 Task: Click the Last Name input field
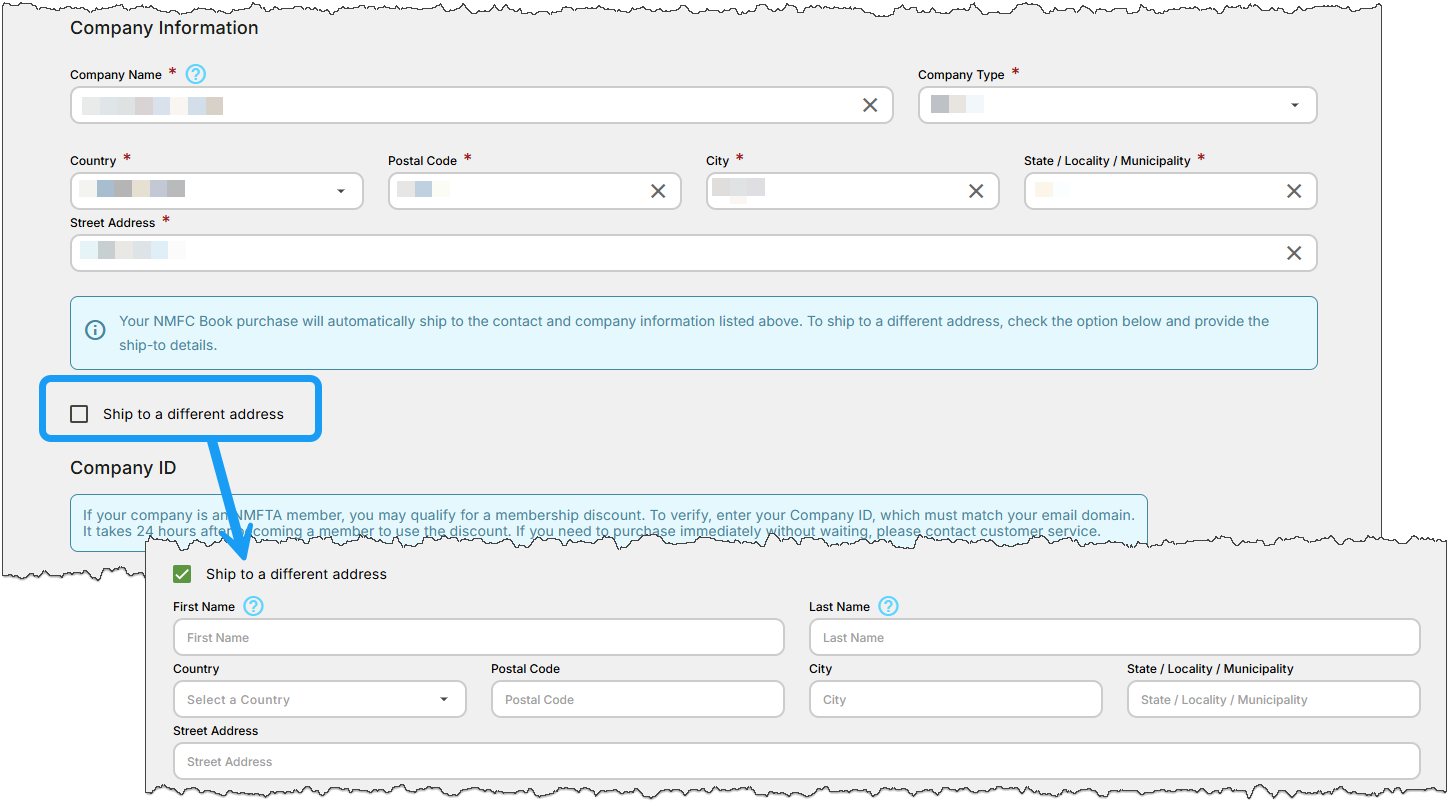(x=1114, y=638)
